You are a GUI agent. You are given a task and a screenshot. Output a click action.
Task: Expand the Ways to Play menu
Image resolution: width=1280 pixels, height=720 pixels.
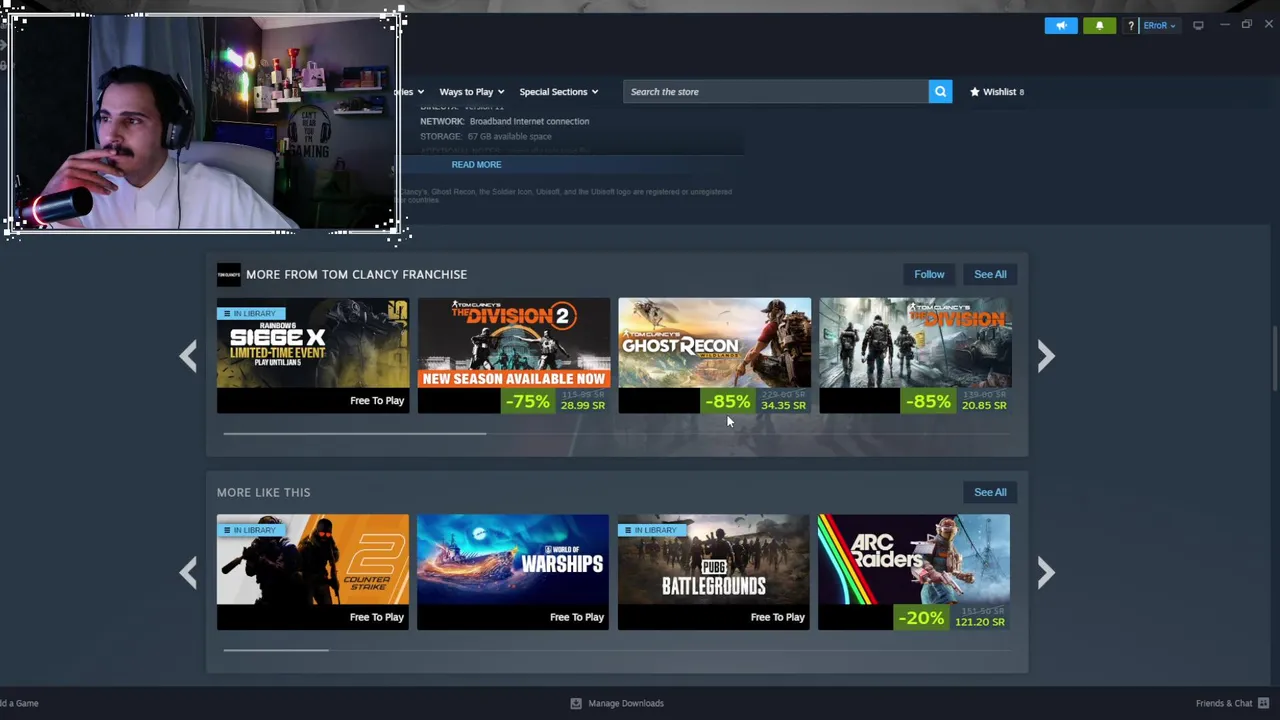[x=471, y=92]
